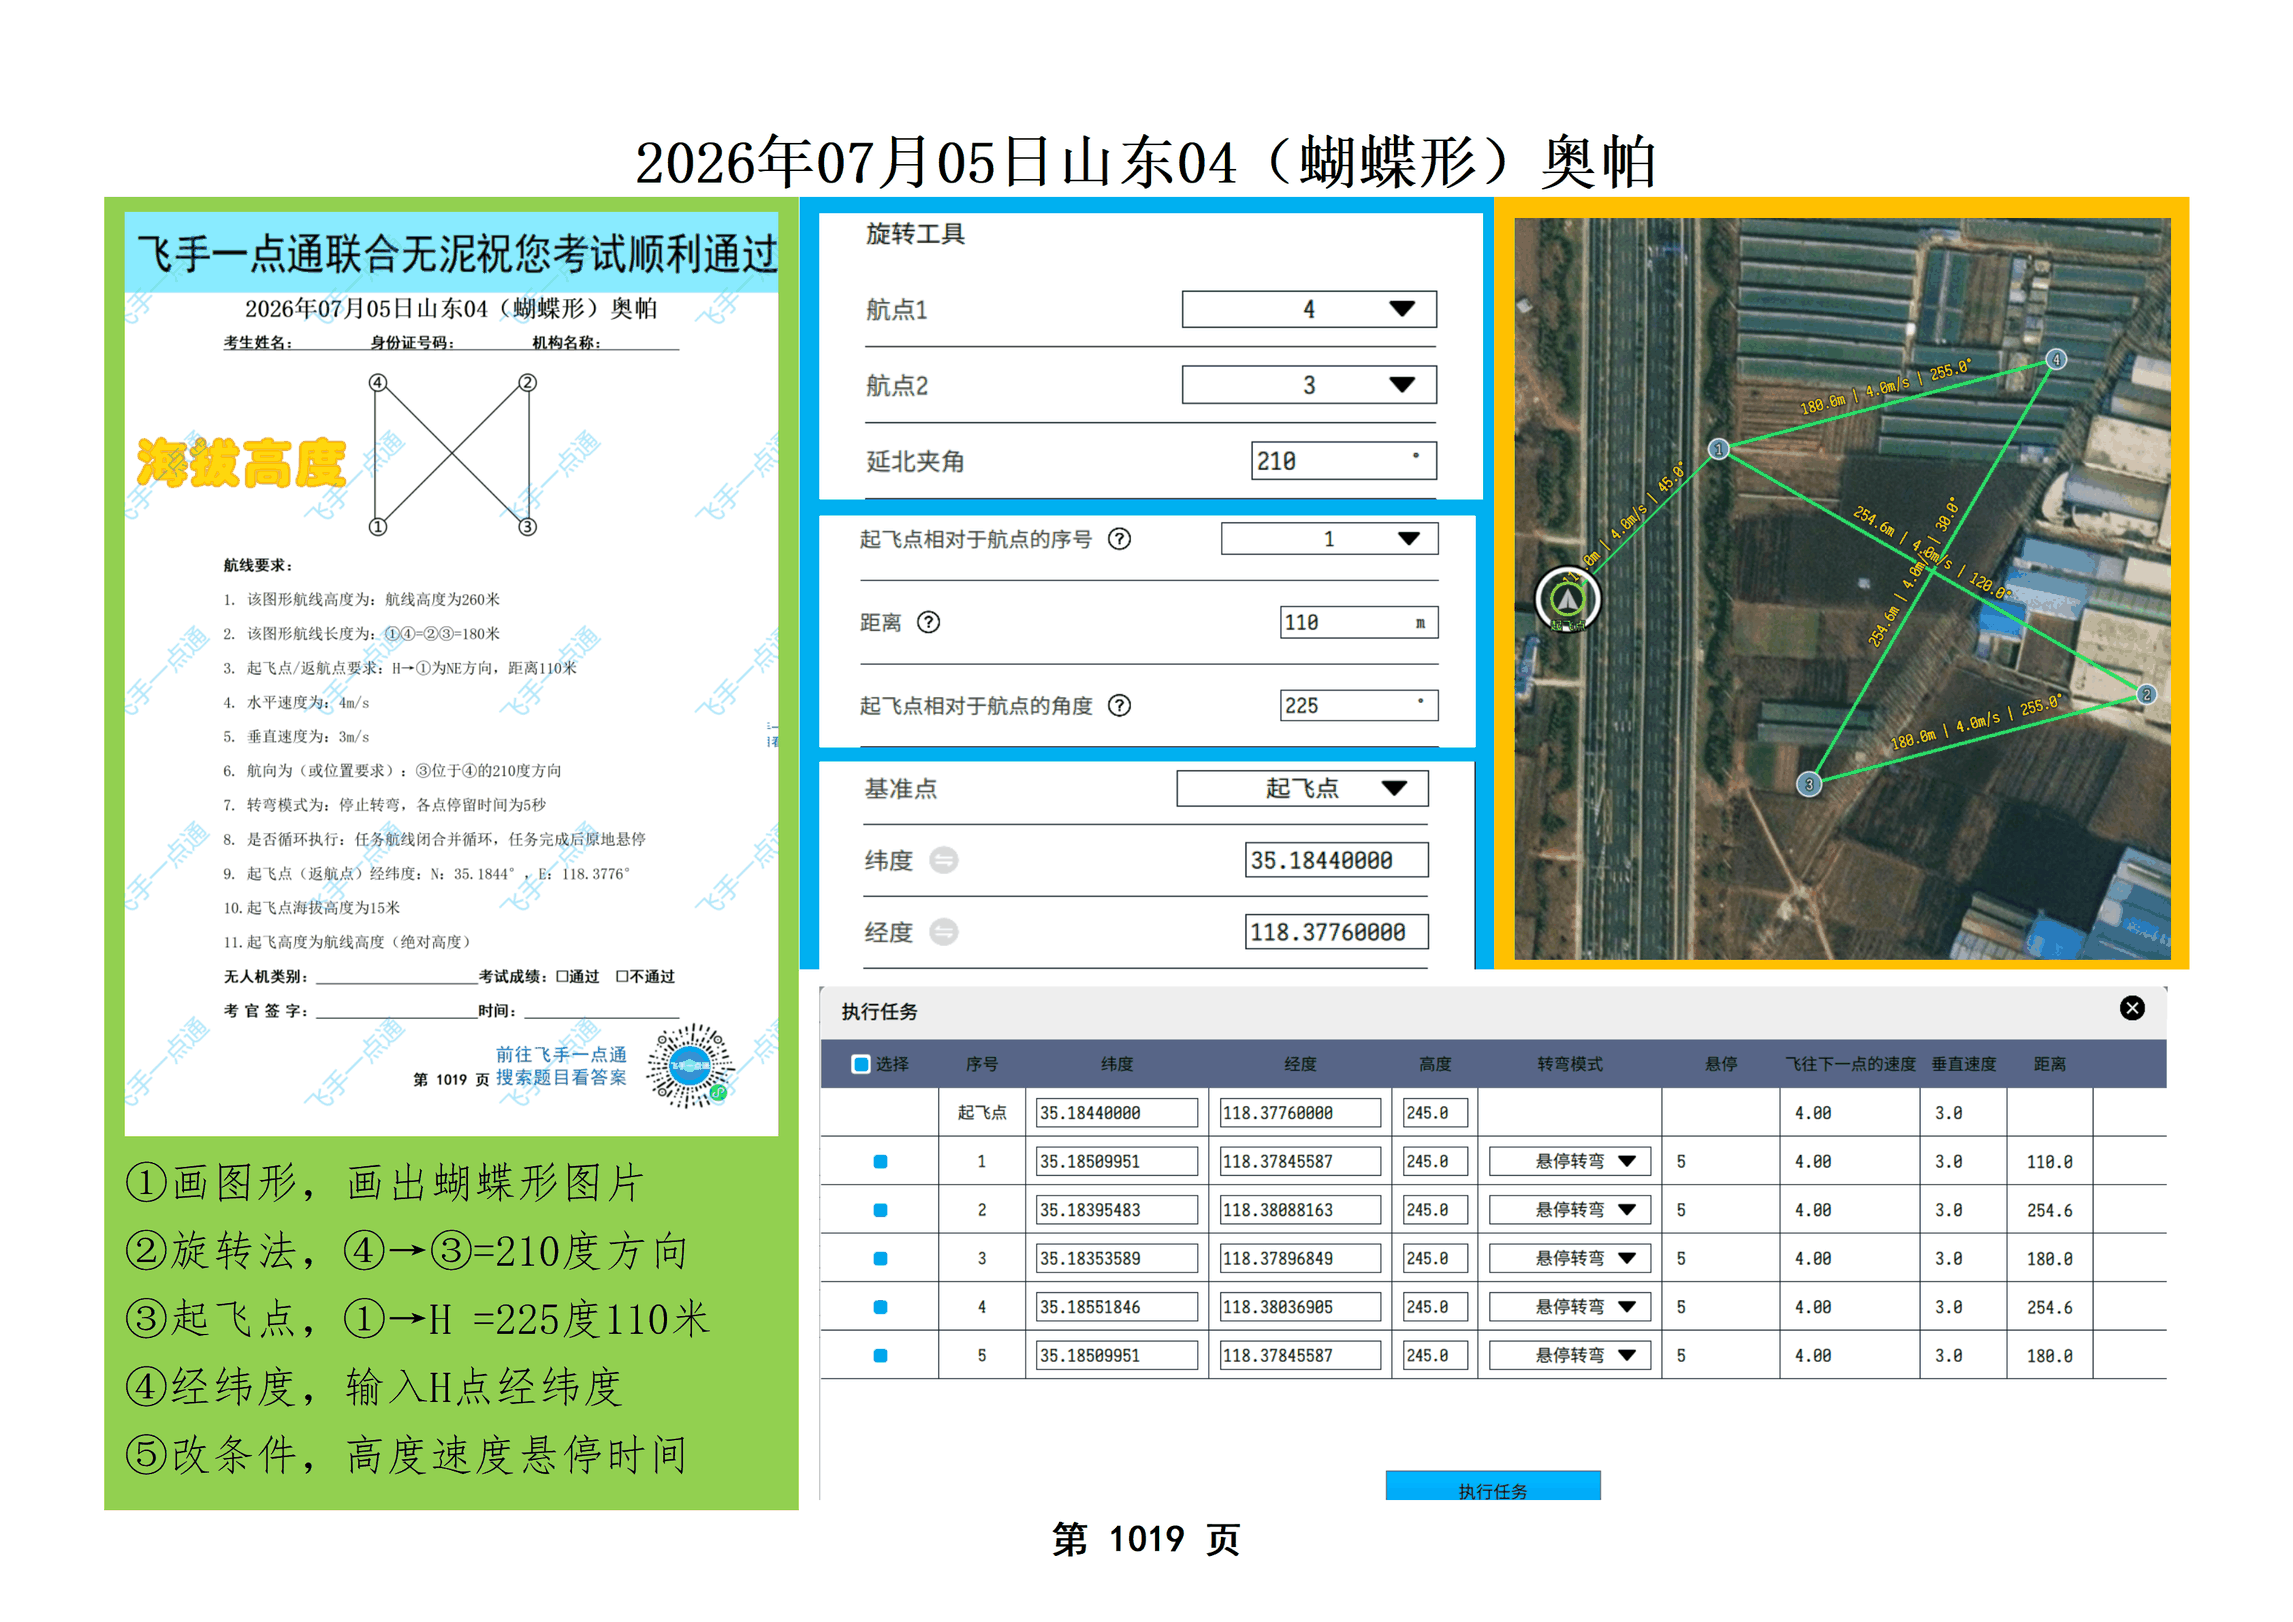
Task: Click longitude field 118.38088163 in row 2
Action: 1300,1210
